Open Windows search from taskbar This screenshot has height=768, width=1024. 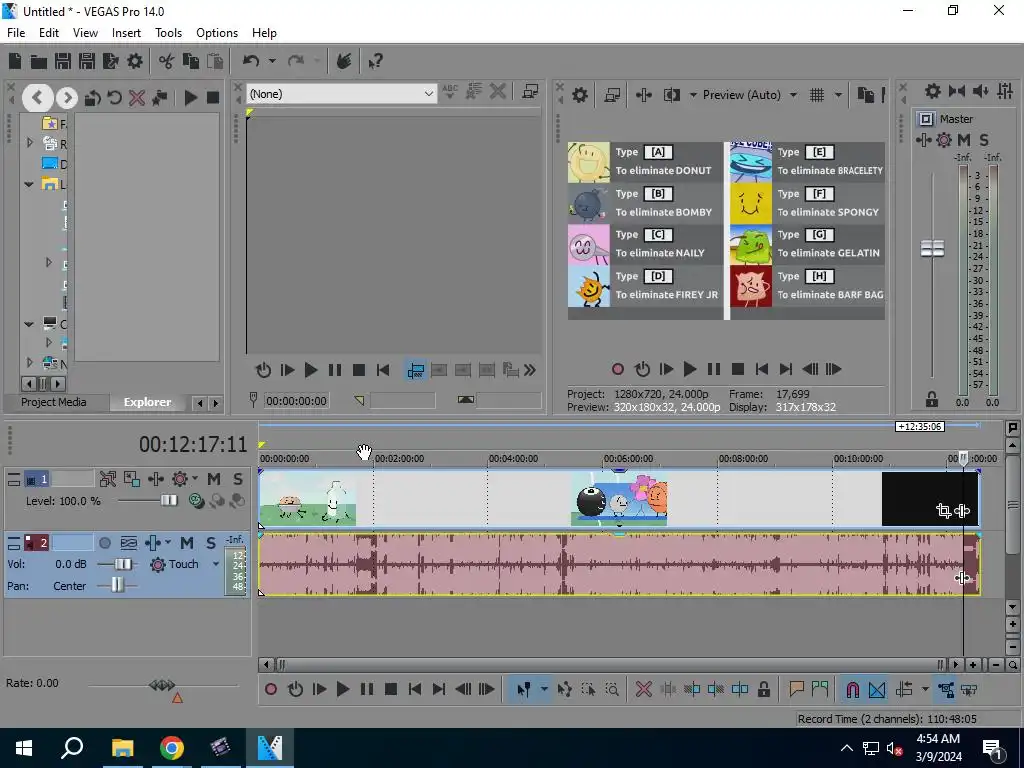tap(72, 748)
